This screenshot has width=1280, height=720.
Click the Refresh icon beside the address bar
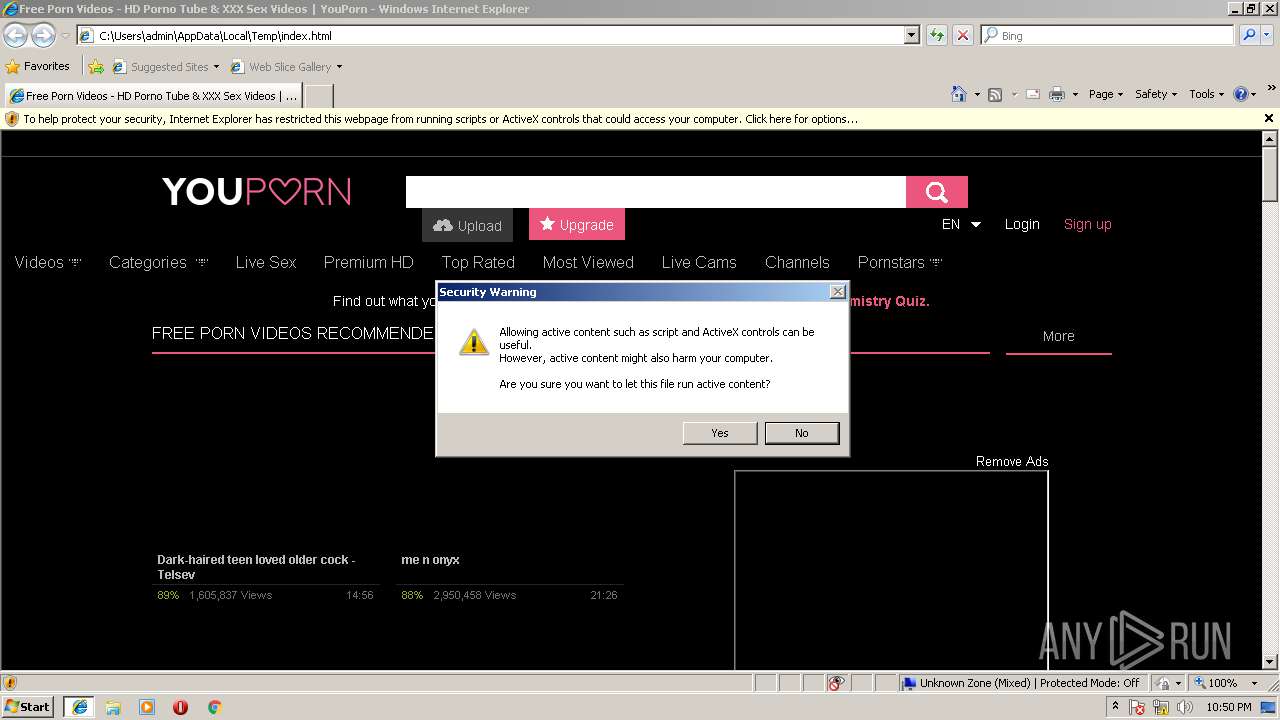point(937,35)
